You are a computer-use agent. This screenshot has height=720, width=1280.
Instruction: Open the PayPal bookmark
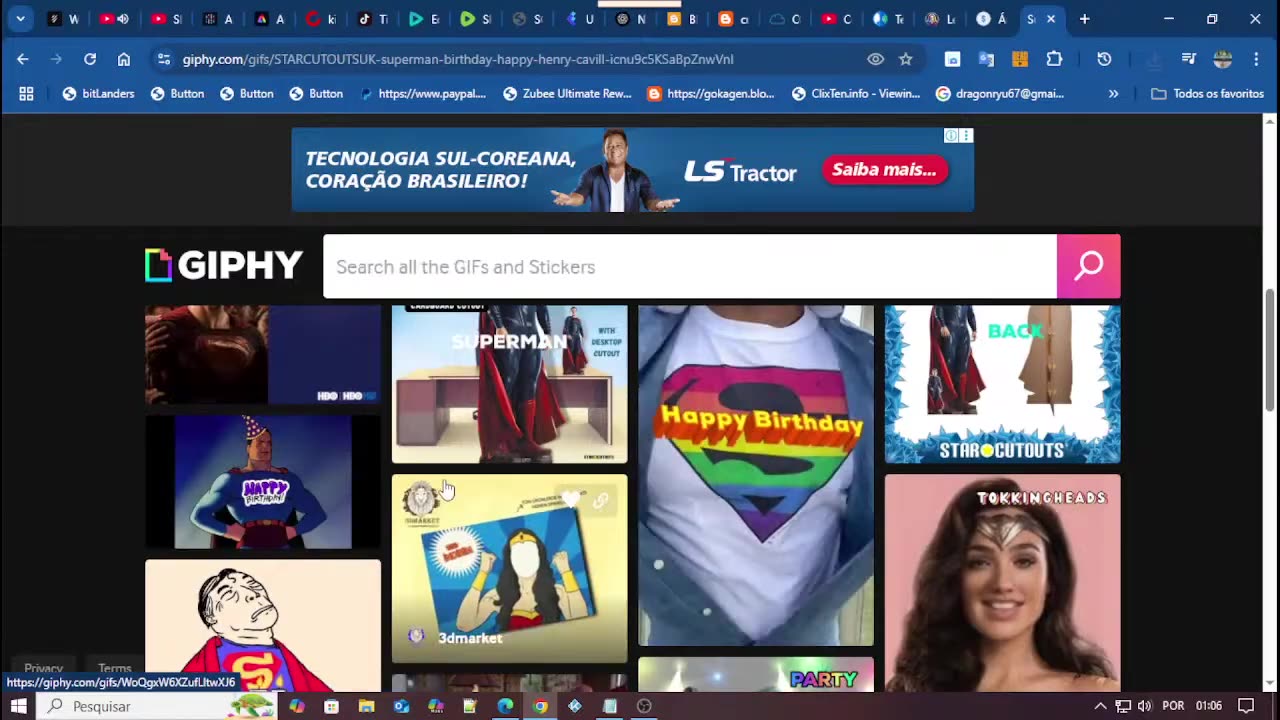422,93
